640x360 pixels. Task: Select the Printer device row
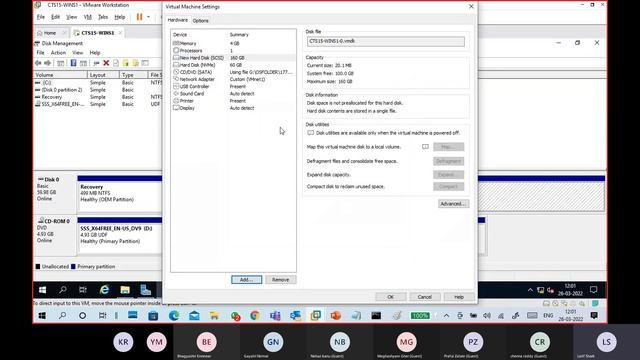[x=233, y=101]
